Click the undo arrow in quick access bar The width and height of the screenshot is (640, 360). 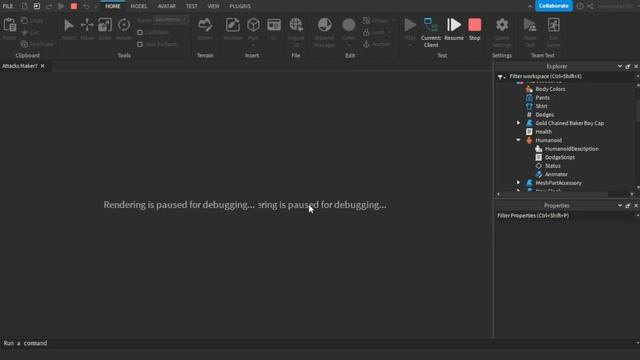(86, 6)
